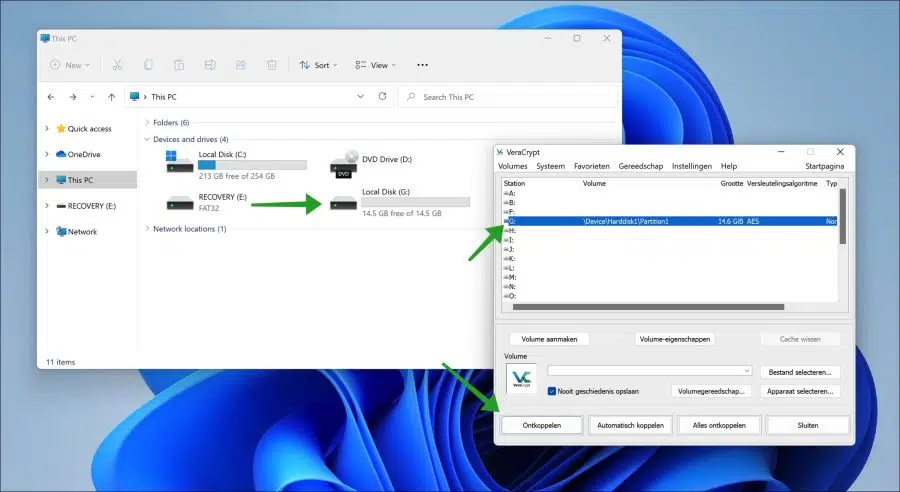The image size is (900, 492).
Task: Refresh the This PC view
Action: [x=382, y=96]
